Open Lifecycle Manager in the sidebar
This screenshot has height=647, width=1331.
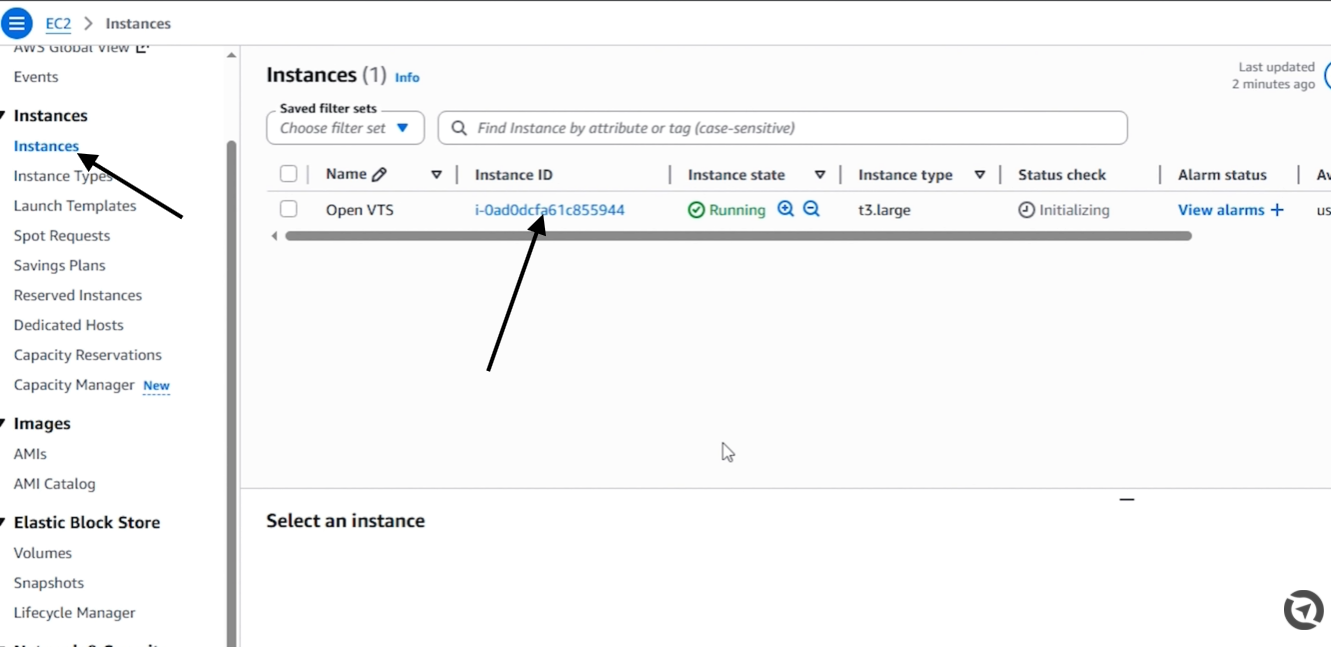74,613
